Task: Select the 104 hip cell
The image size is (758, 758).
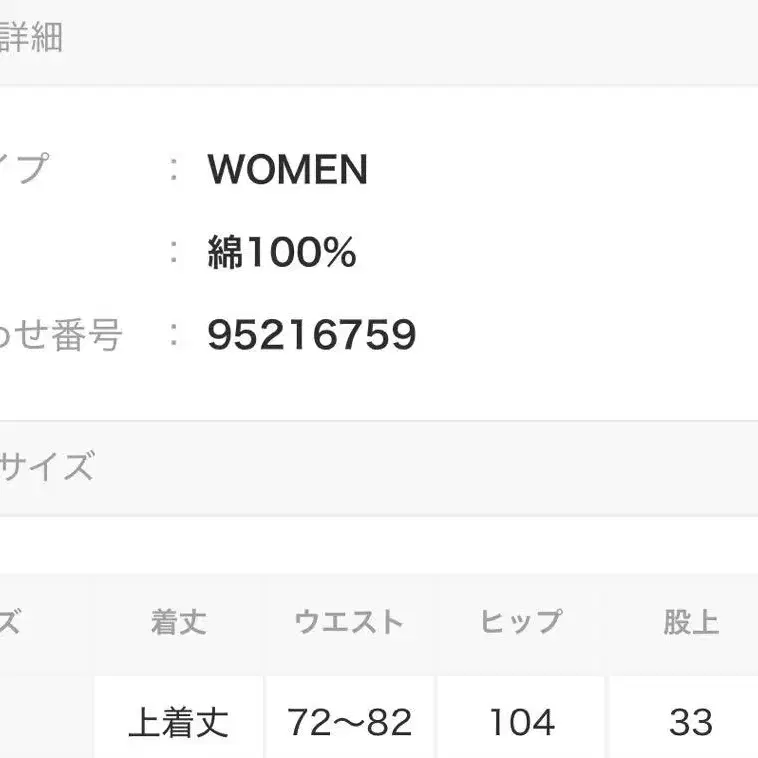Action: (520, 721)
